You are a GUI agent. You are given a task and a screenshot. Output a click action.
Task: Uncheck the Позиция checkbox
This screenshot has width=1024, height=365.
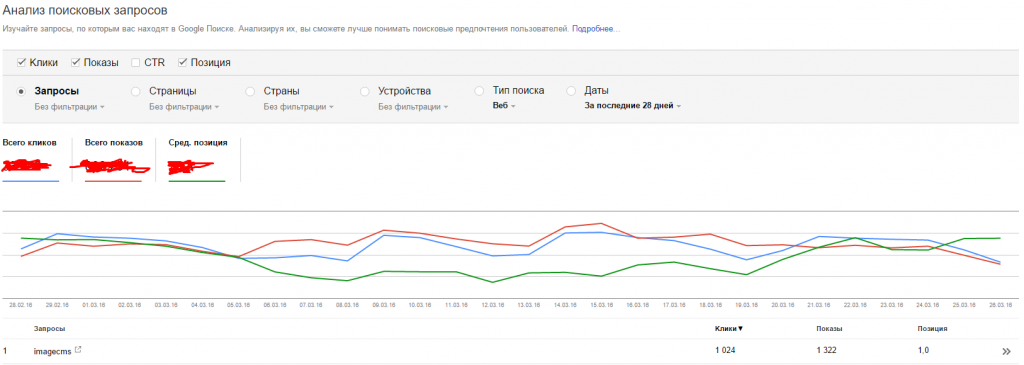coord(182,63)
